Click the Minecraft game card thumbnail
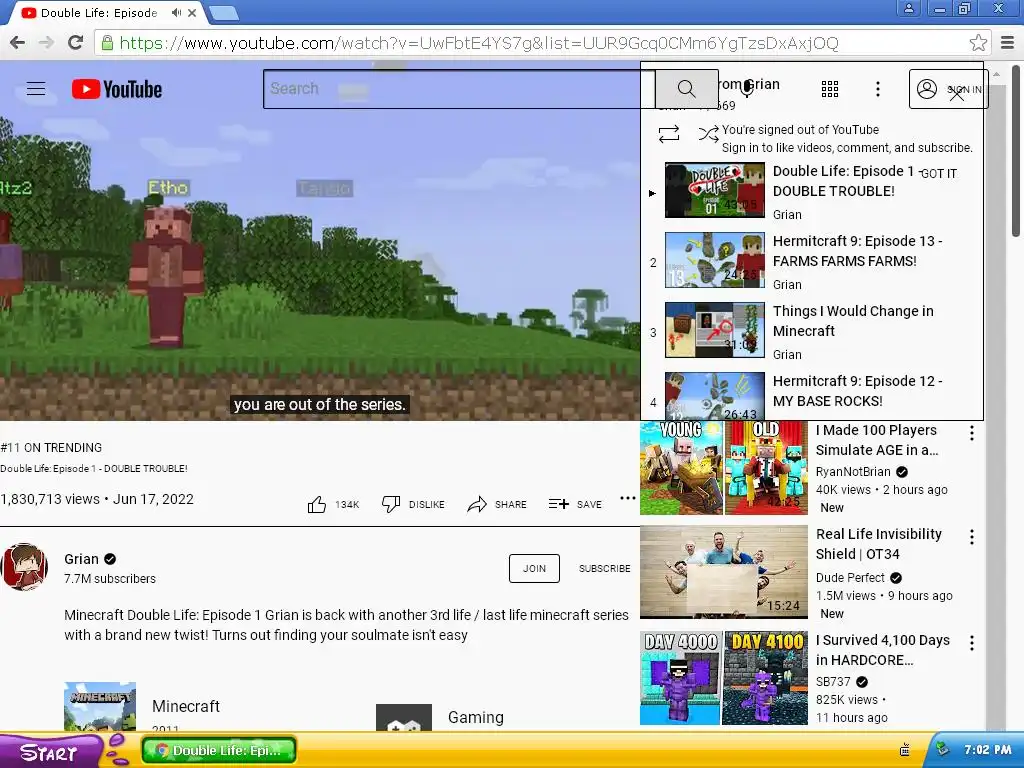The width and height of the screenshot is (1024, 768). (x=100, y=707)
